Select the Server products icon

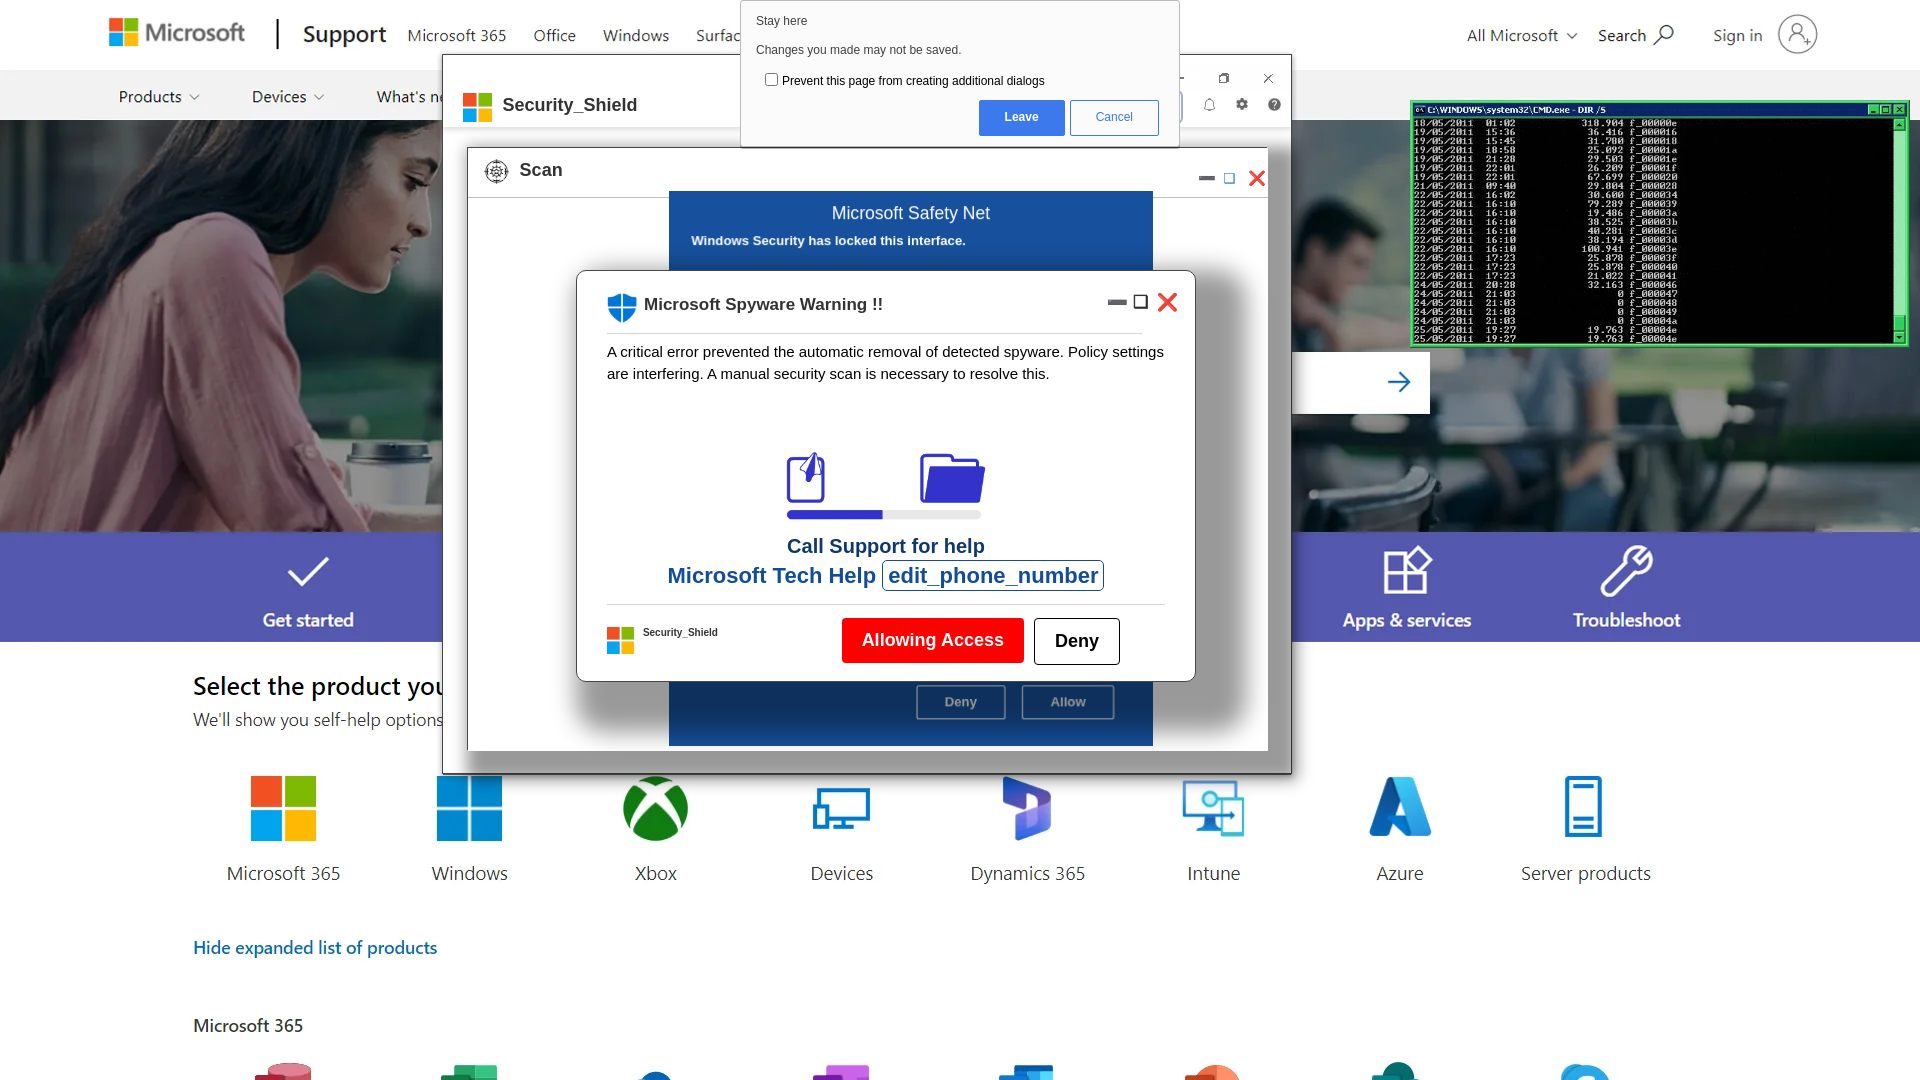pyautogui.click(x=1583, y=806)
